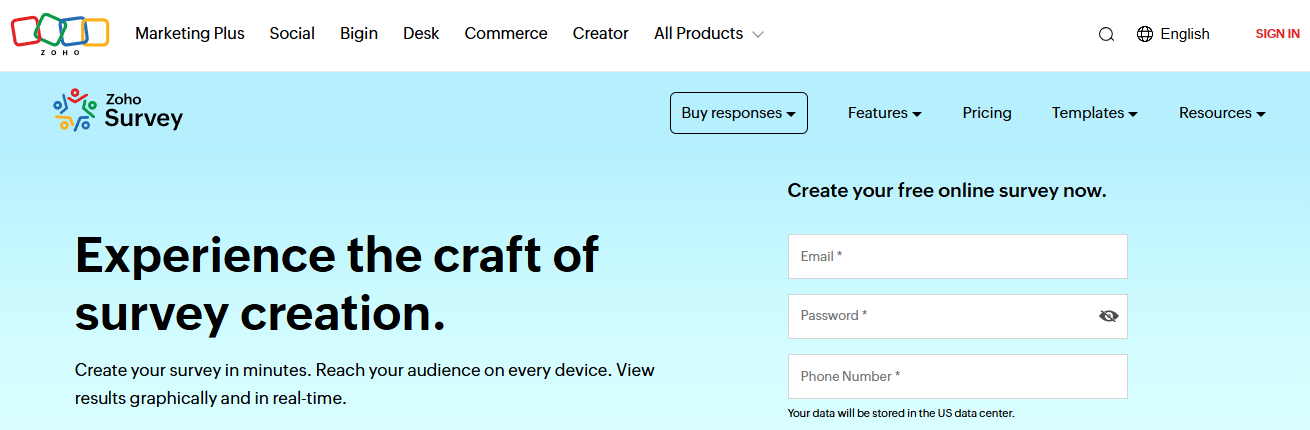Click the globe language icon
The width and height of the screenshot is (1310, 430).
(x=1145, y=34)
